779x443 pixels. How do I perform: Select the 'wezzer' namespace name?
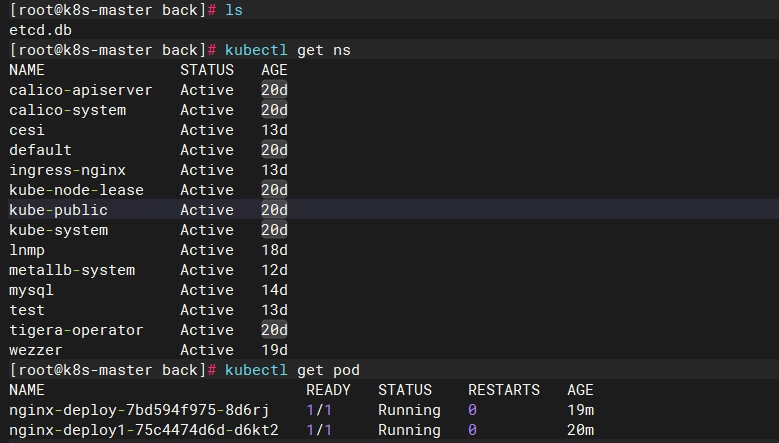pos(36,350)
